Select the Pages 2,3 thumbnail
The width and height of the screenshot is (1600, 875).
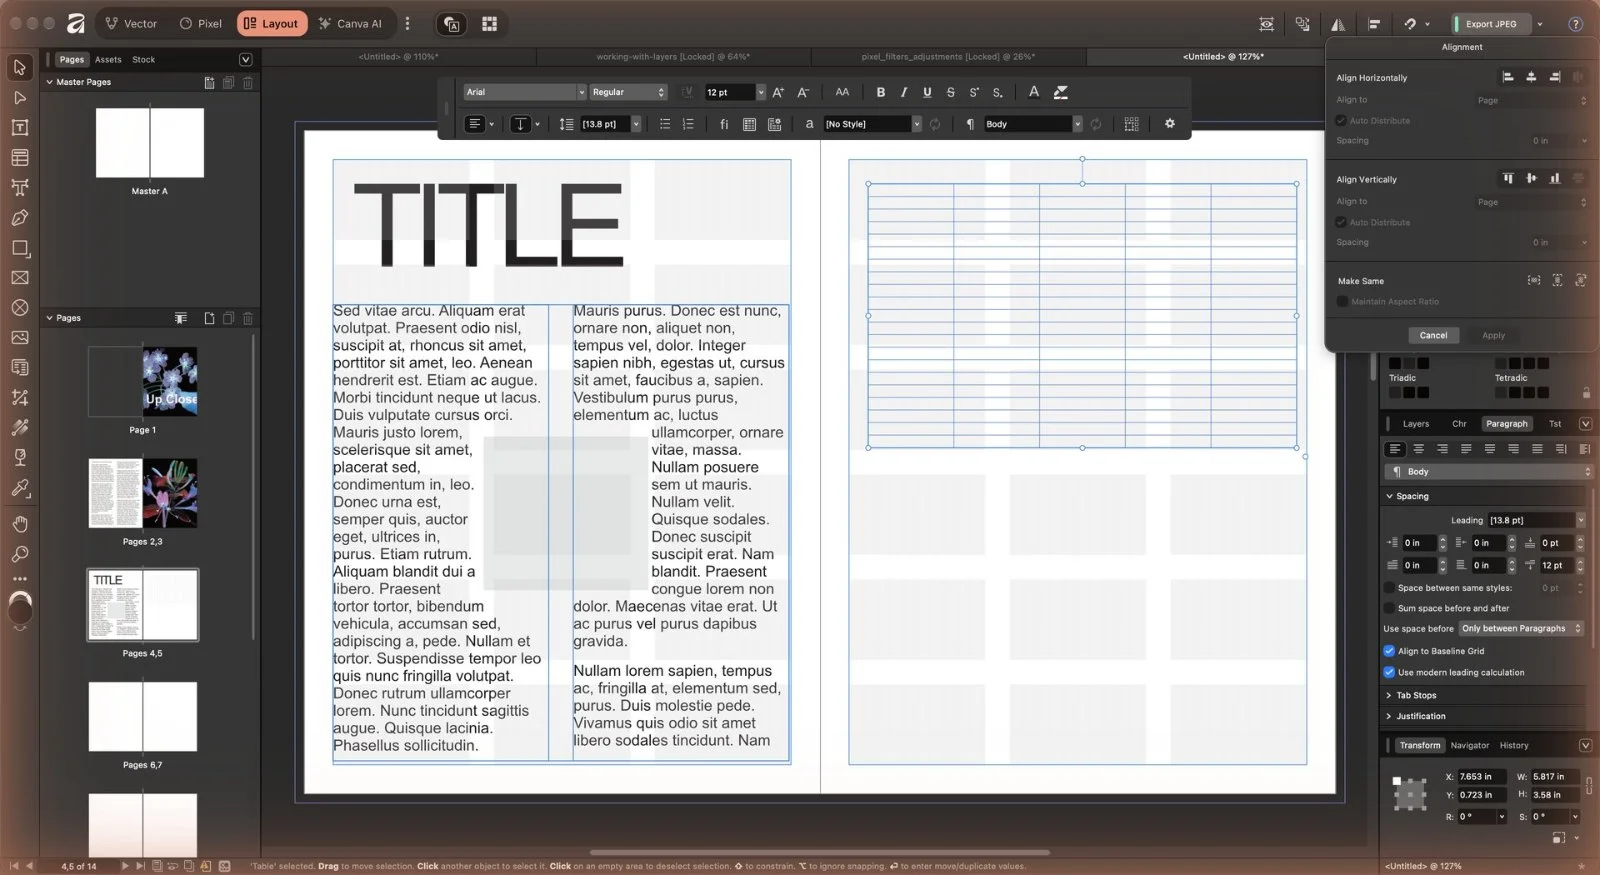[x=143, y=493]
